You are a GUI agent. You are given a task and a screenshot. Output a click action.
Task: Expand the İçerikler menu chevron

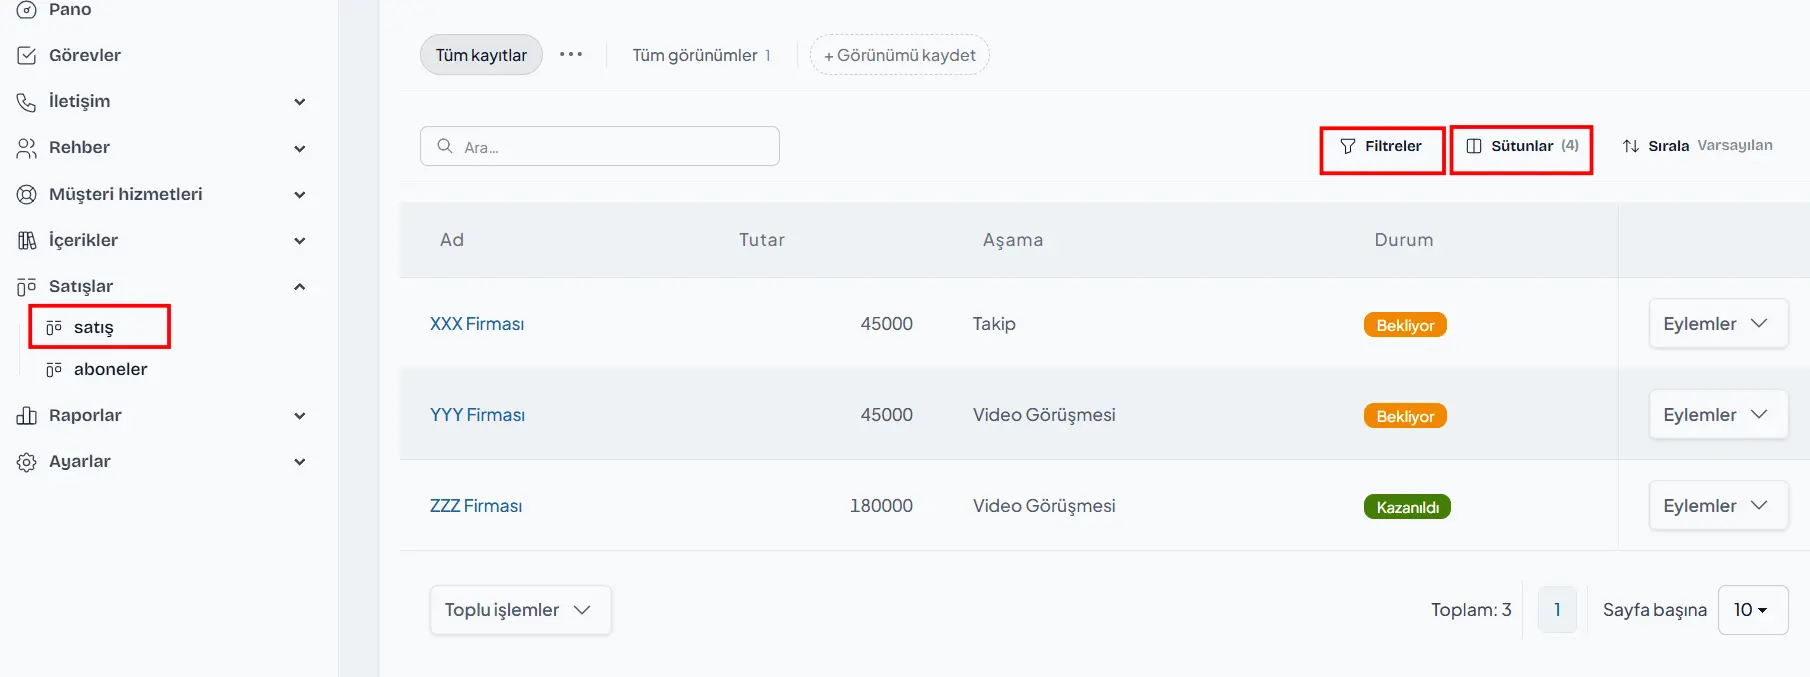[x=299, y=240]
